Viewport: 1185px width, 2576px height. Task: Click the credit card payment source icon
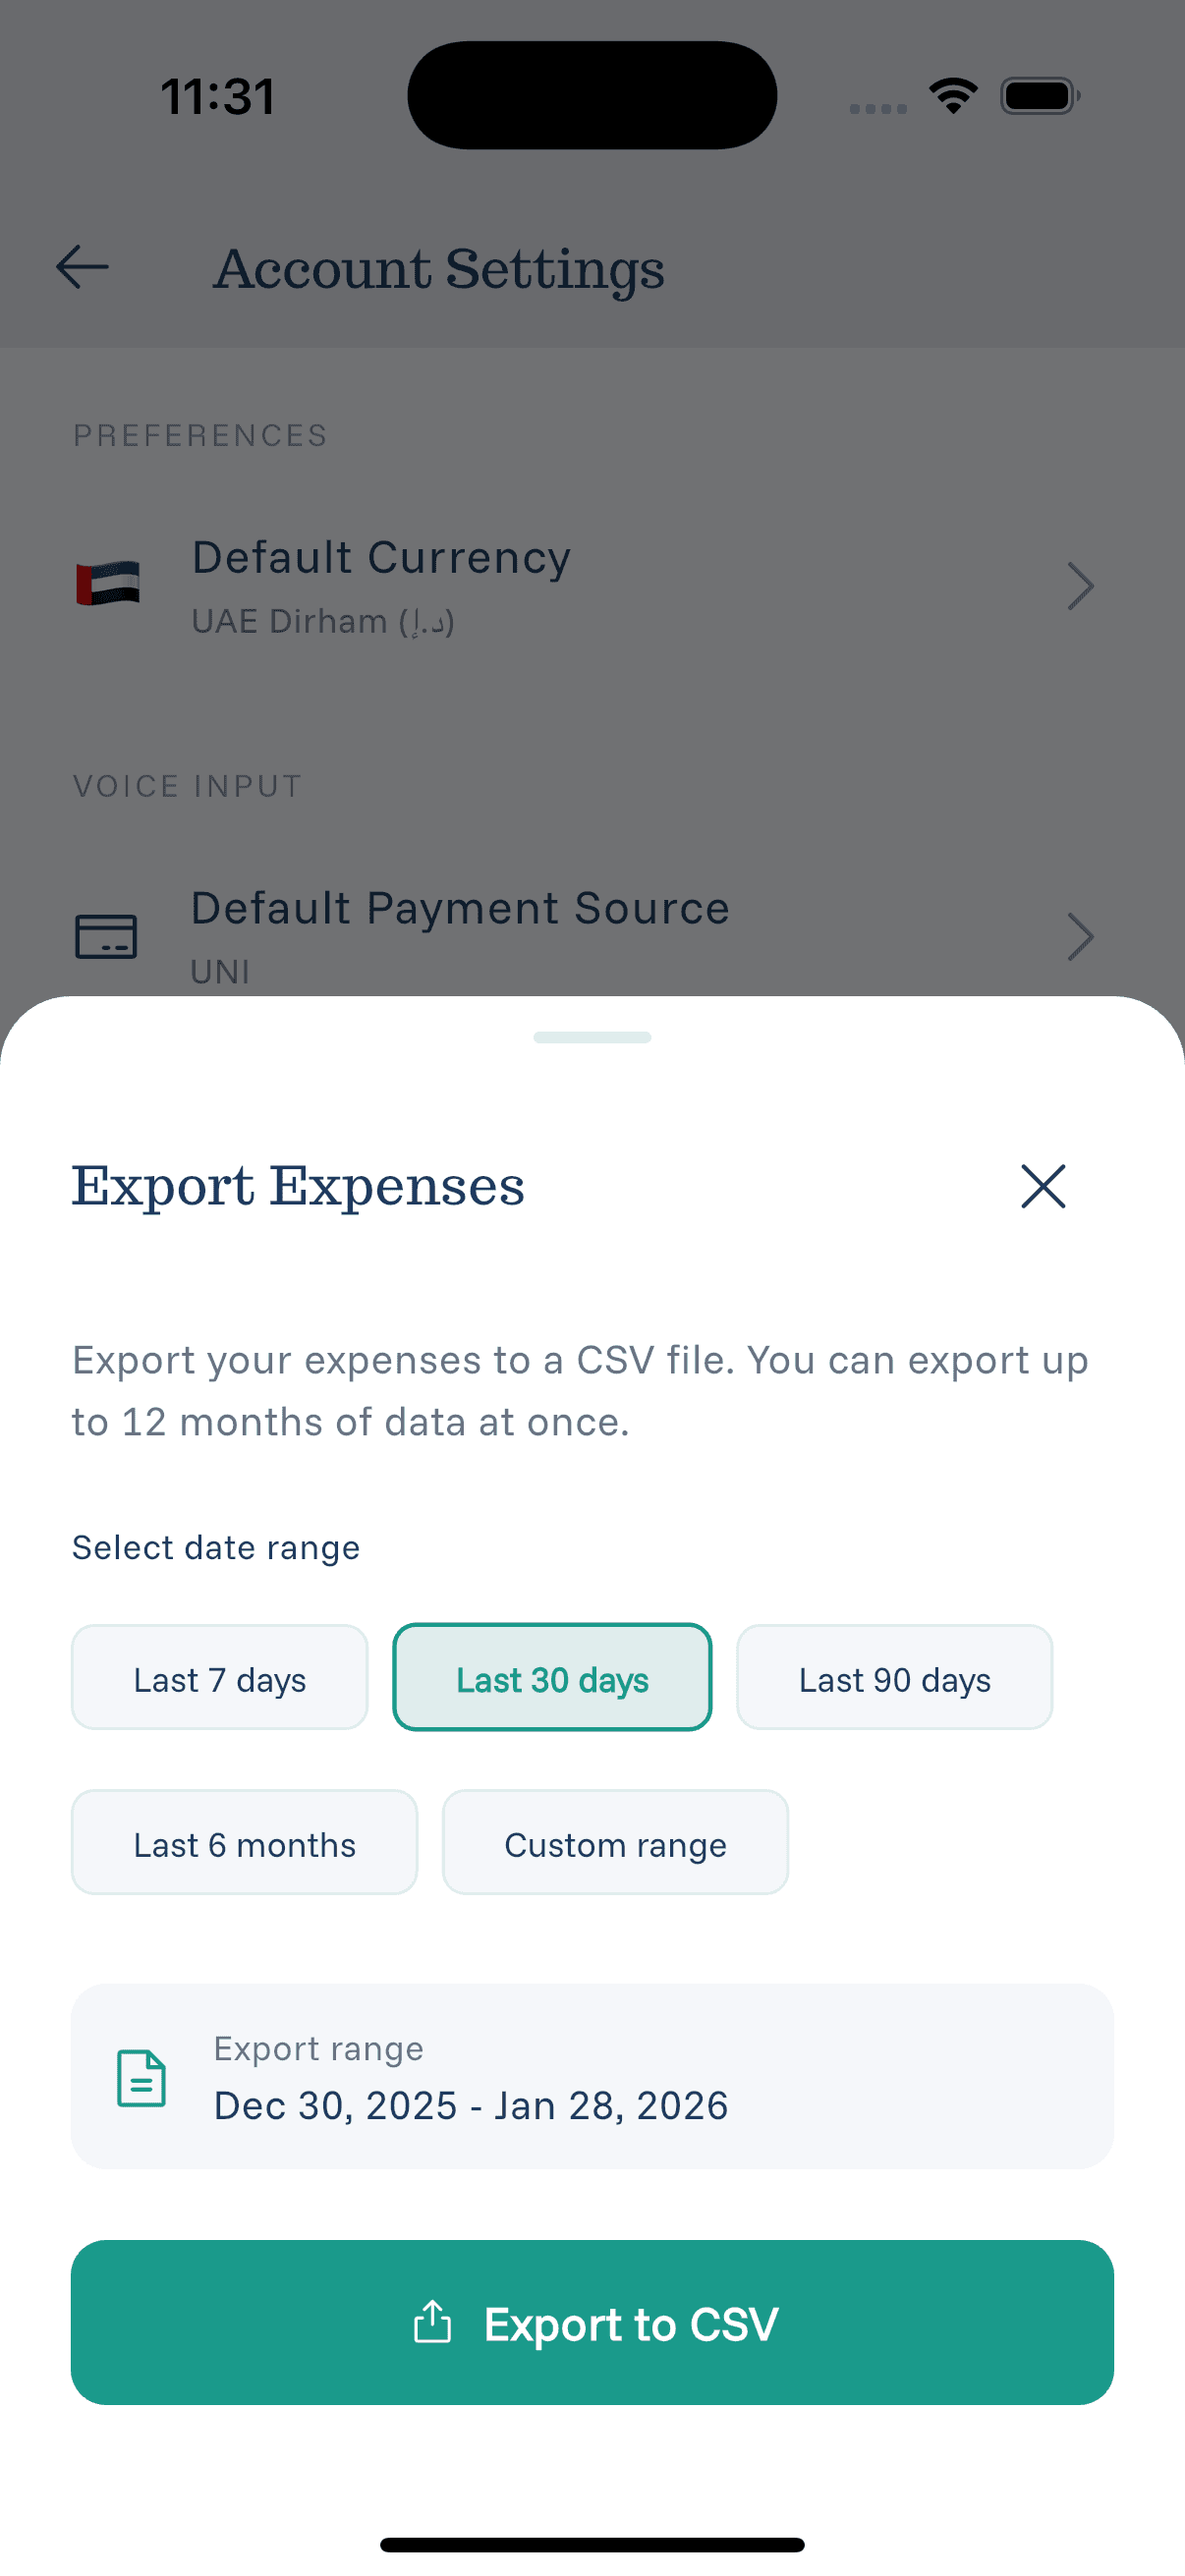point(108,936)
